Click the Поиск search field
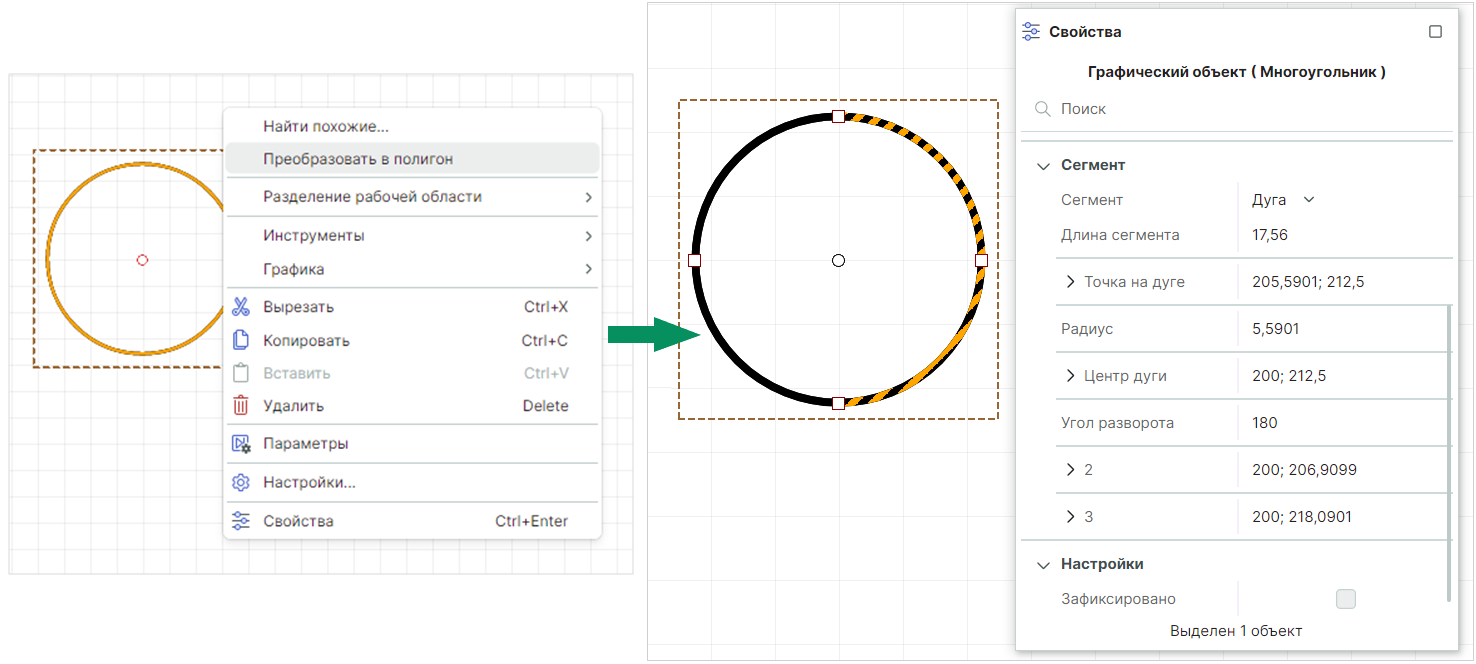This screenshot has height=664, width=1476. 1237,108
